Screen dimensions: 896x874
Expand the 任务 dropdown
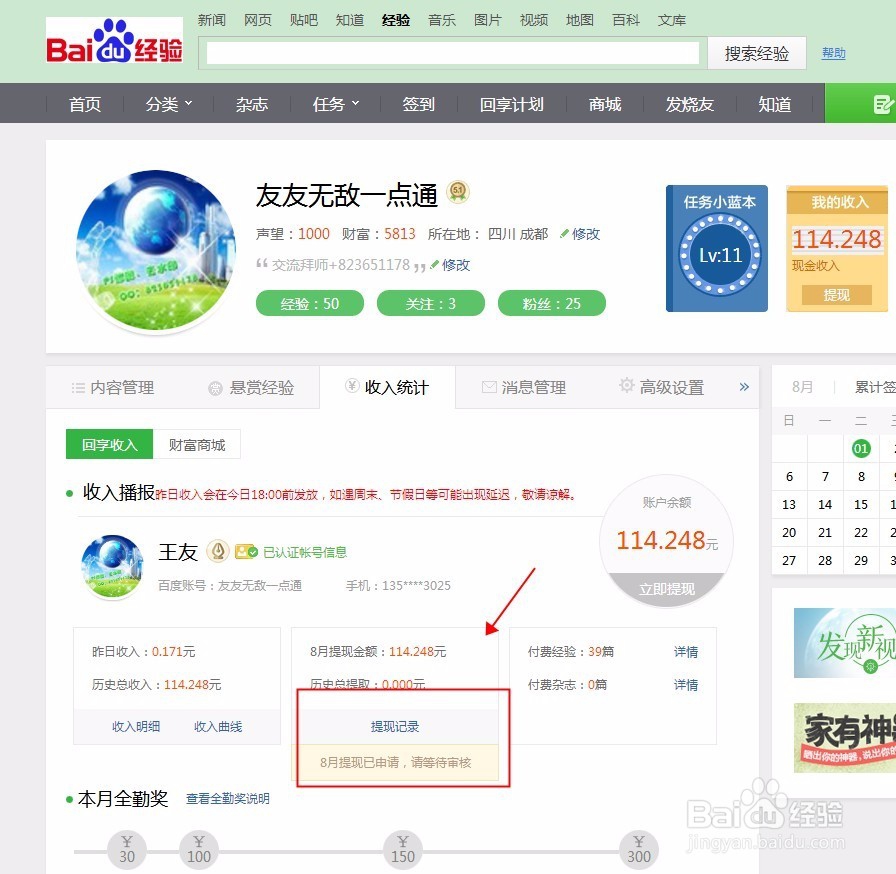334,103
